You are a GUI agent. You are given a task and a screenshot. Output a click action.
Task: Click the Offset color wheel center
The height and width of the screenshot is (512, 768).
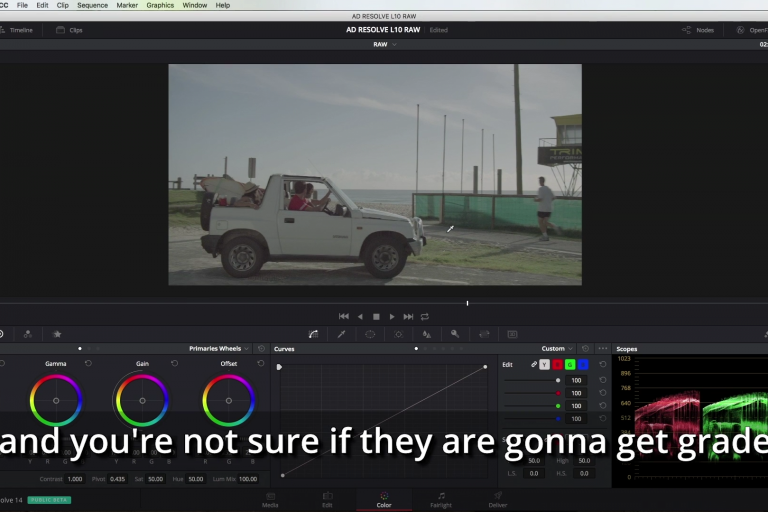pos(228,401)
